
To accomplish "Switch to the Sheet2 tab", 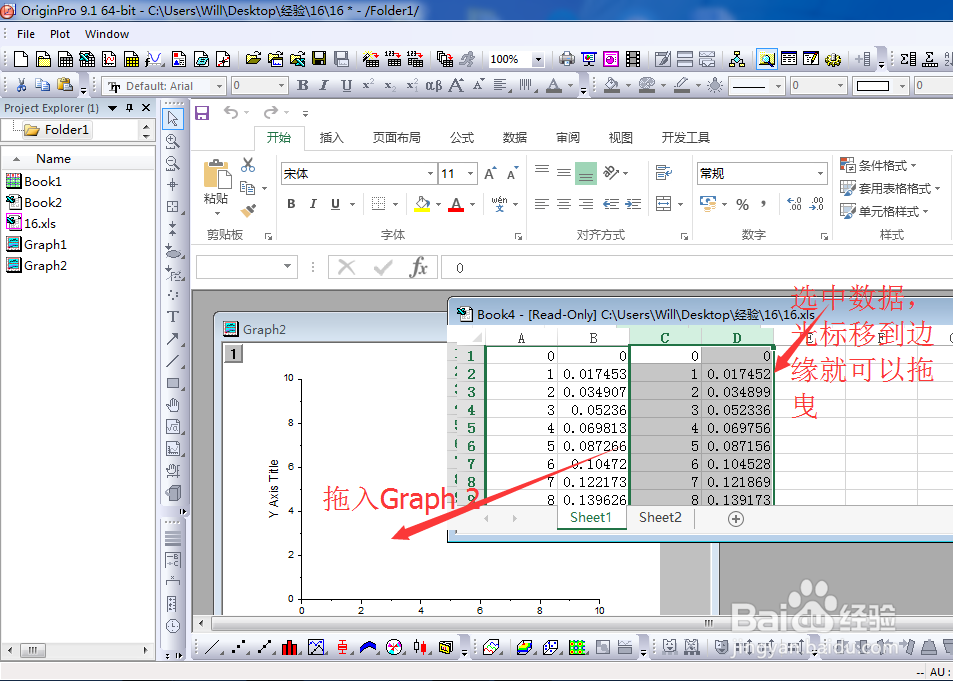I will [660, 517].
